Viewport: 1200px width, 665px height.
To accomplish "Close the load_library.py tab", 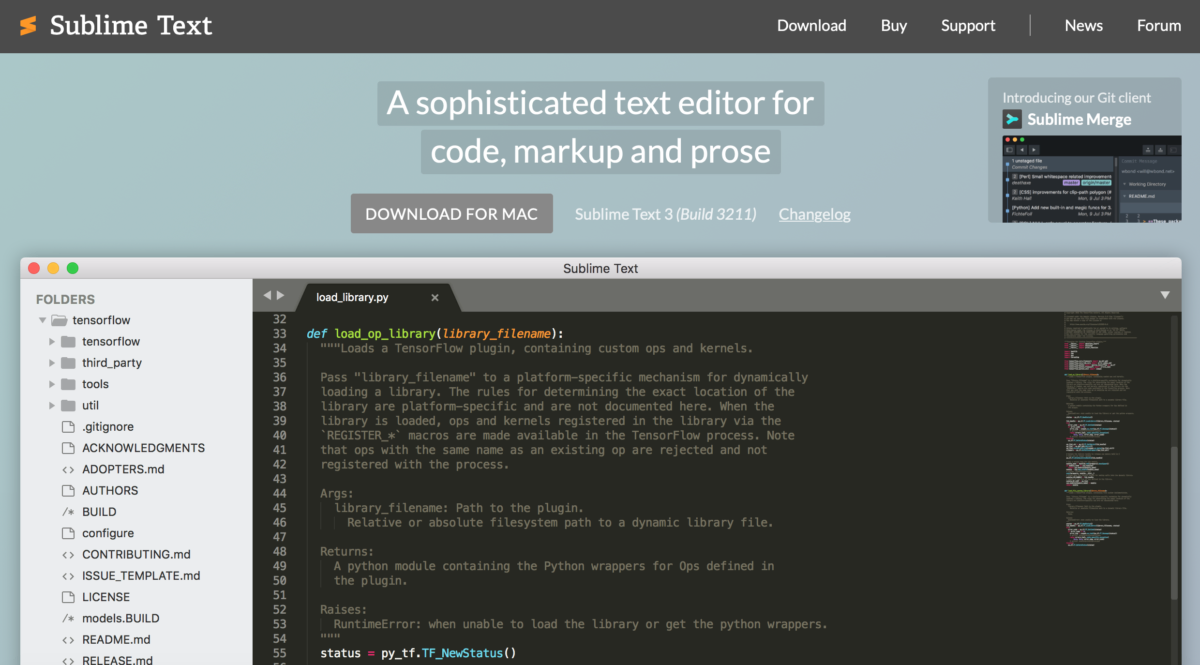I will 435,297.
